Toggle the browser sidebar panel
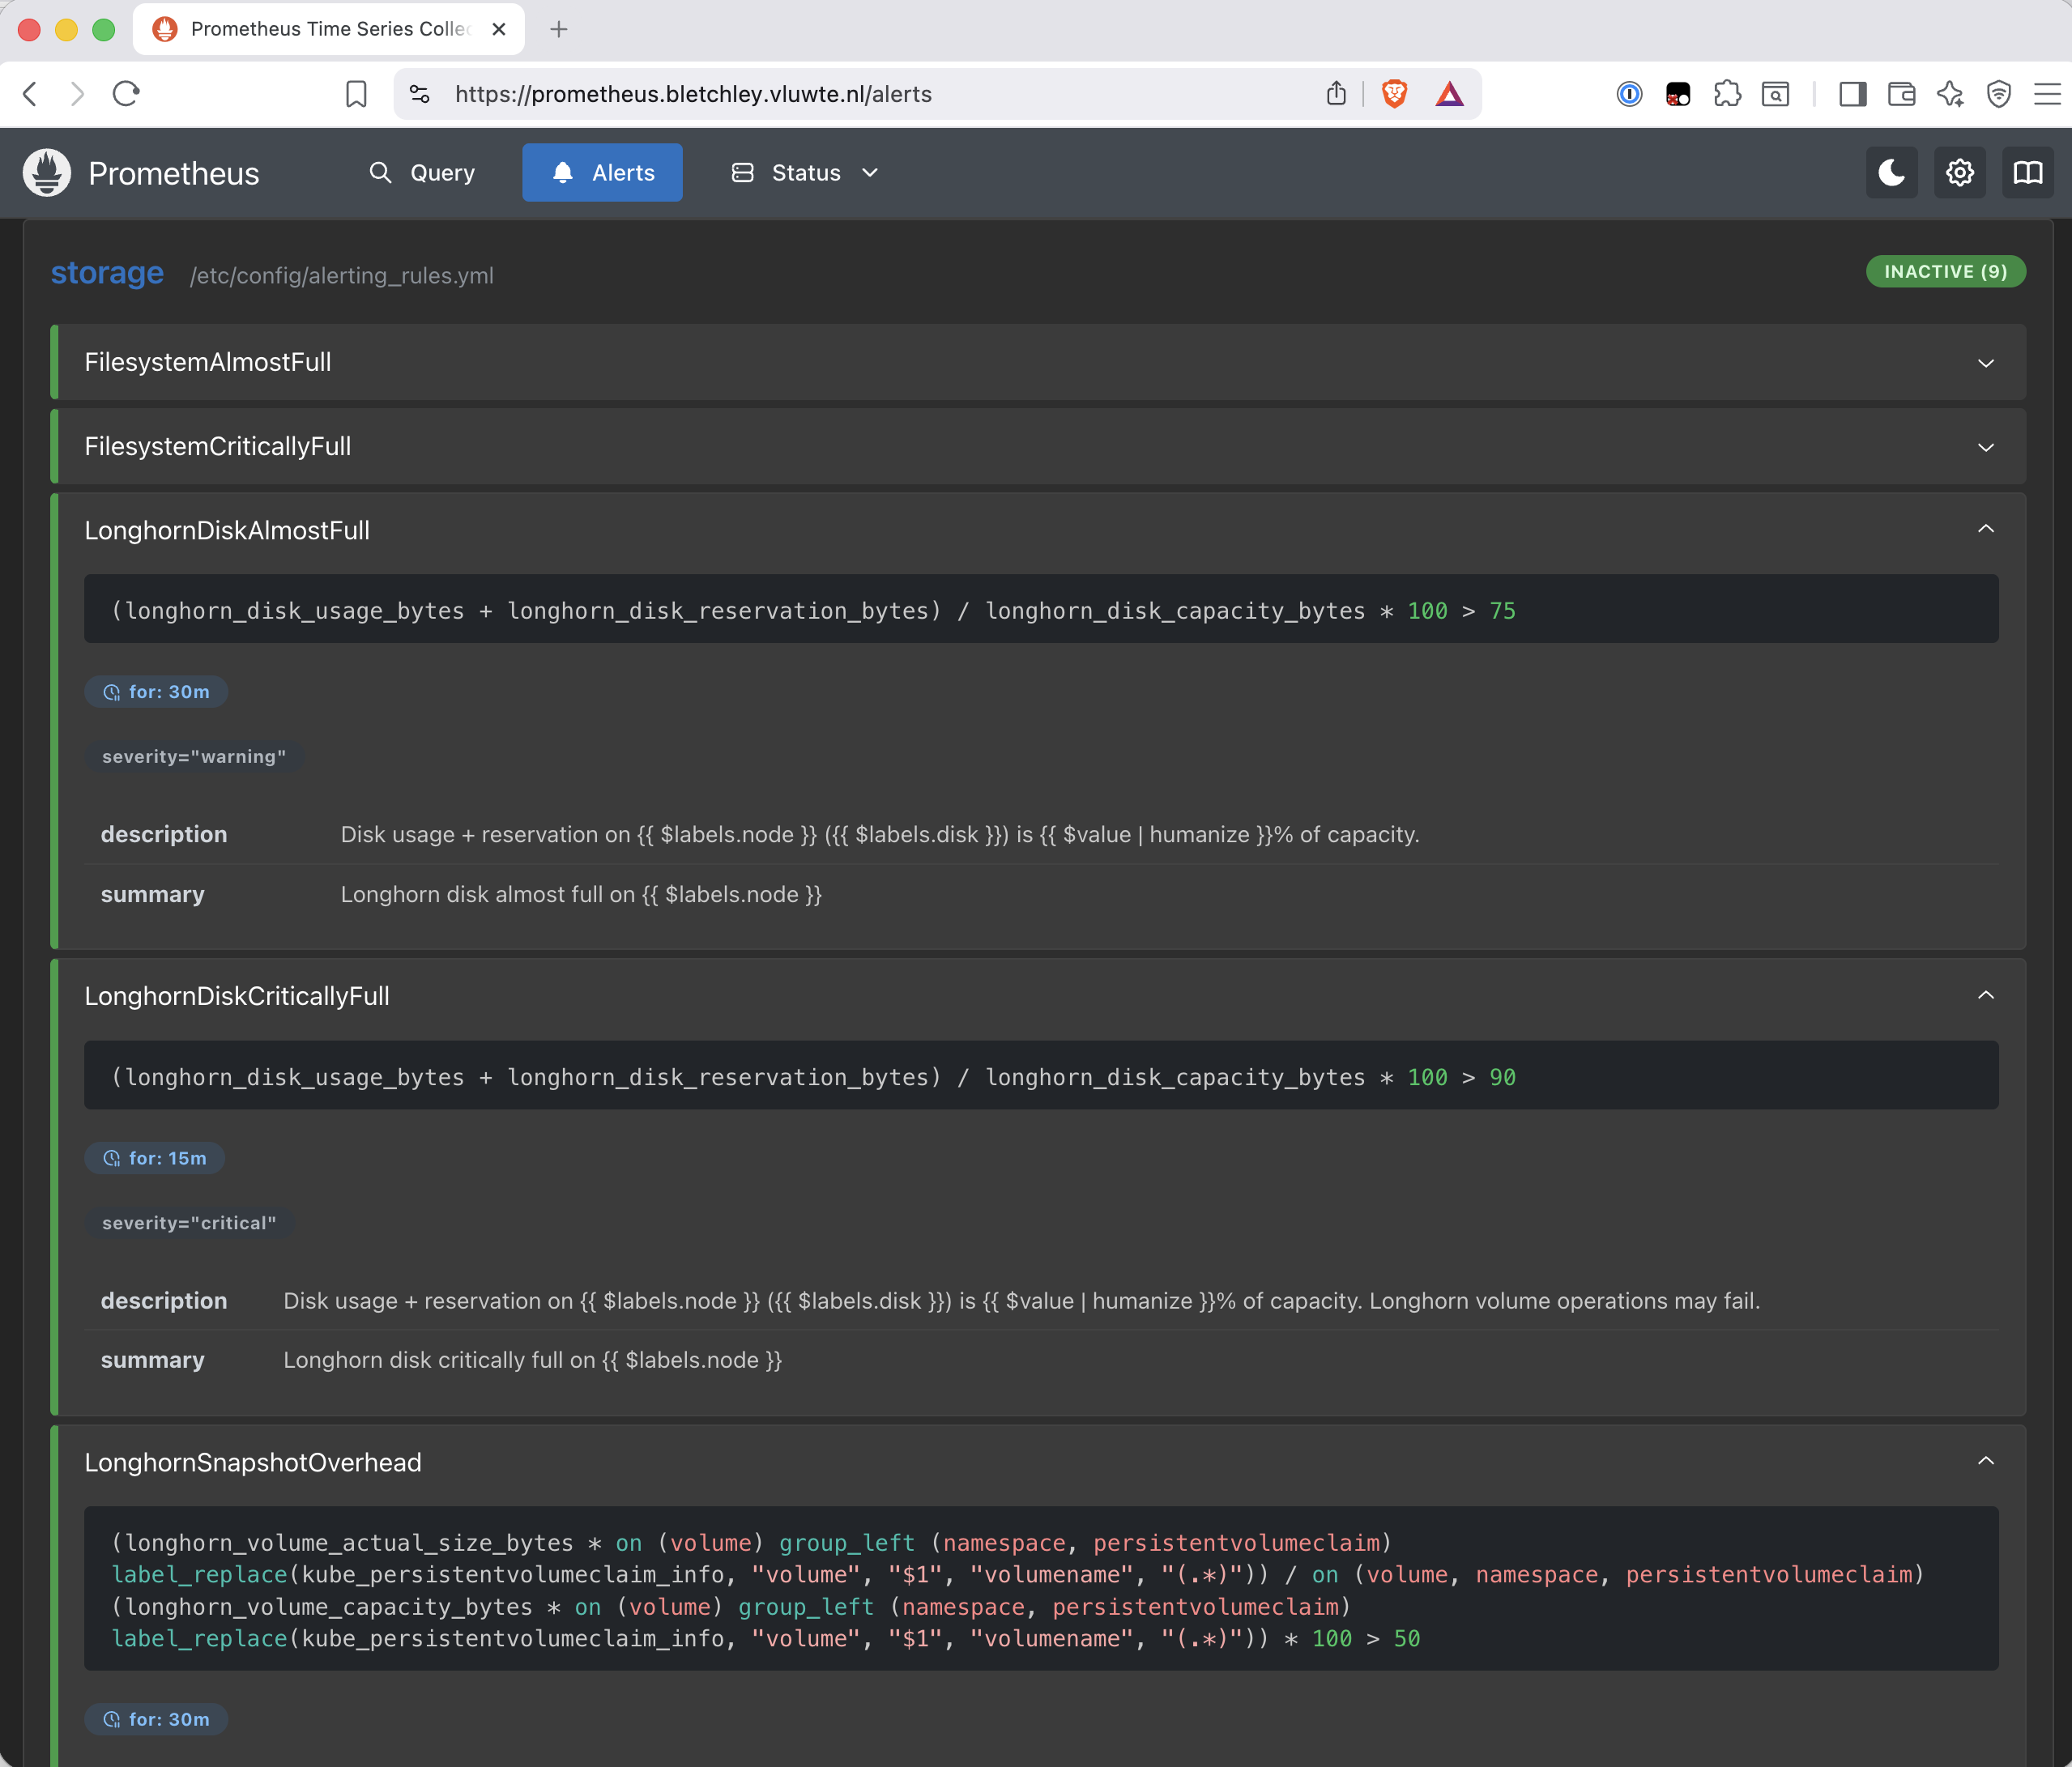This screenshot has width=2072, height=1767. click(x=1852, y=94)
